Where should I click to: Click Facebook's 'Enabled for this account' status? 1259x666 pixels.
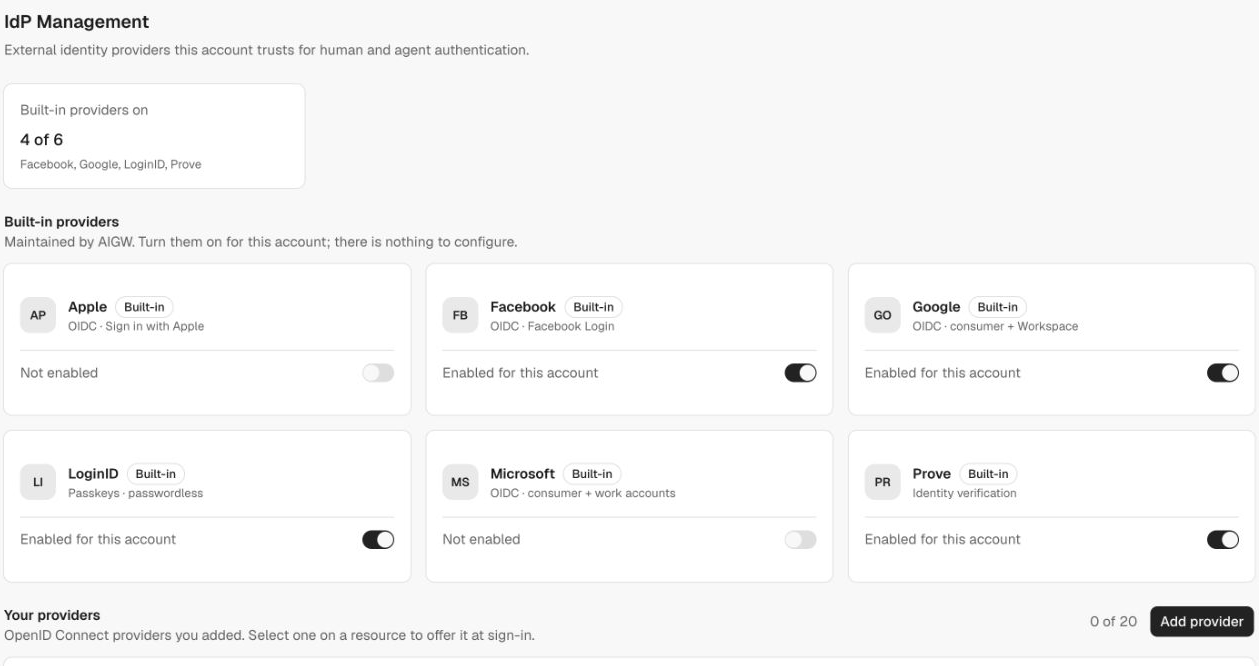(520, 373)
